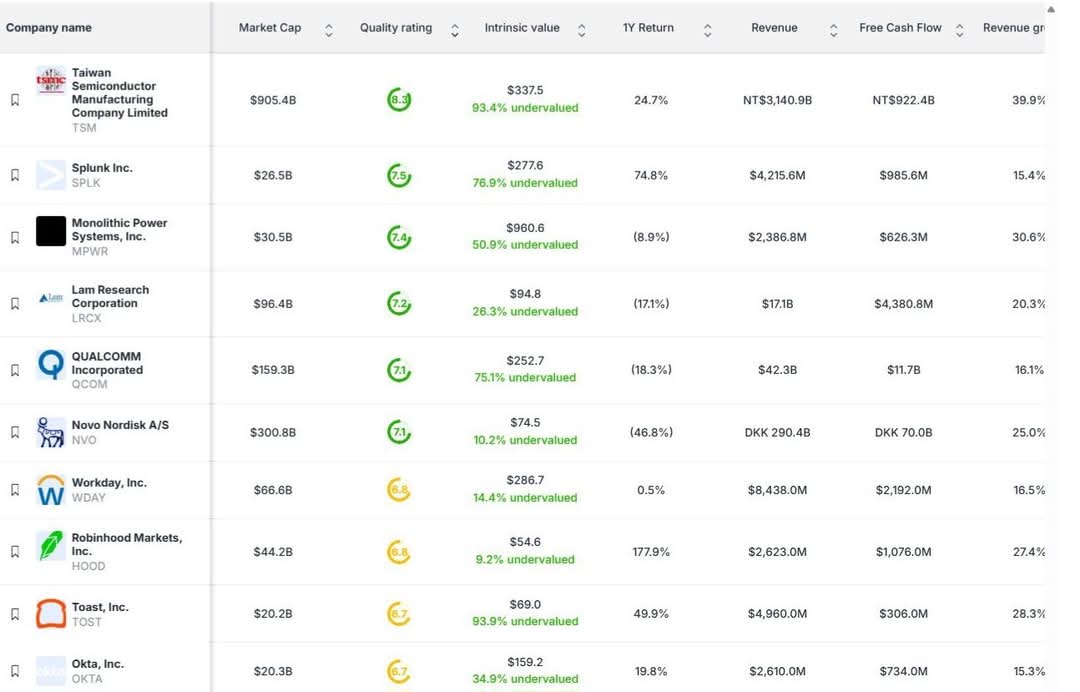Click the Monolithic Power black logo
This screenshot has width=1080, height=692.
(51, 231)
